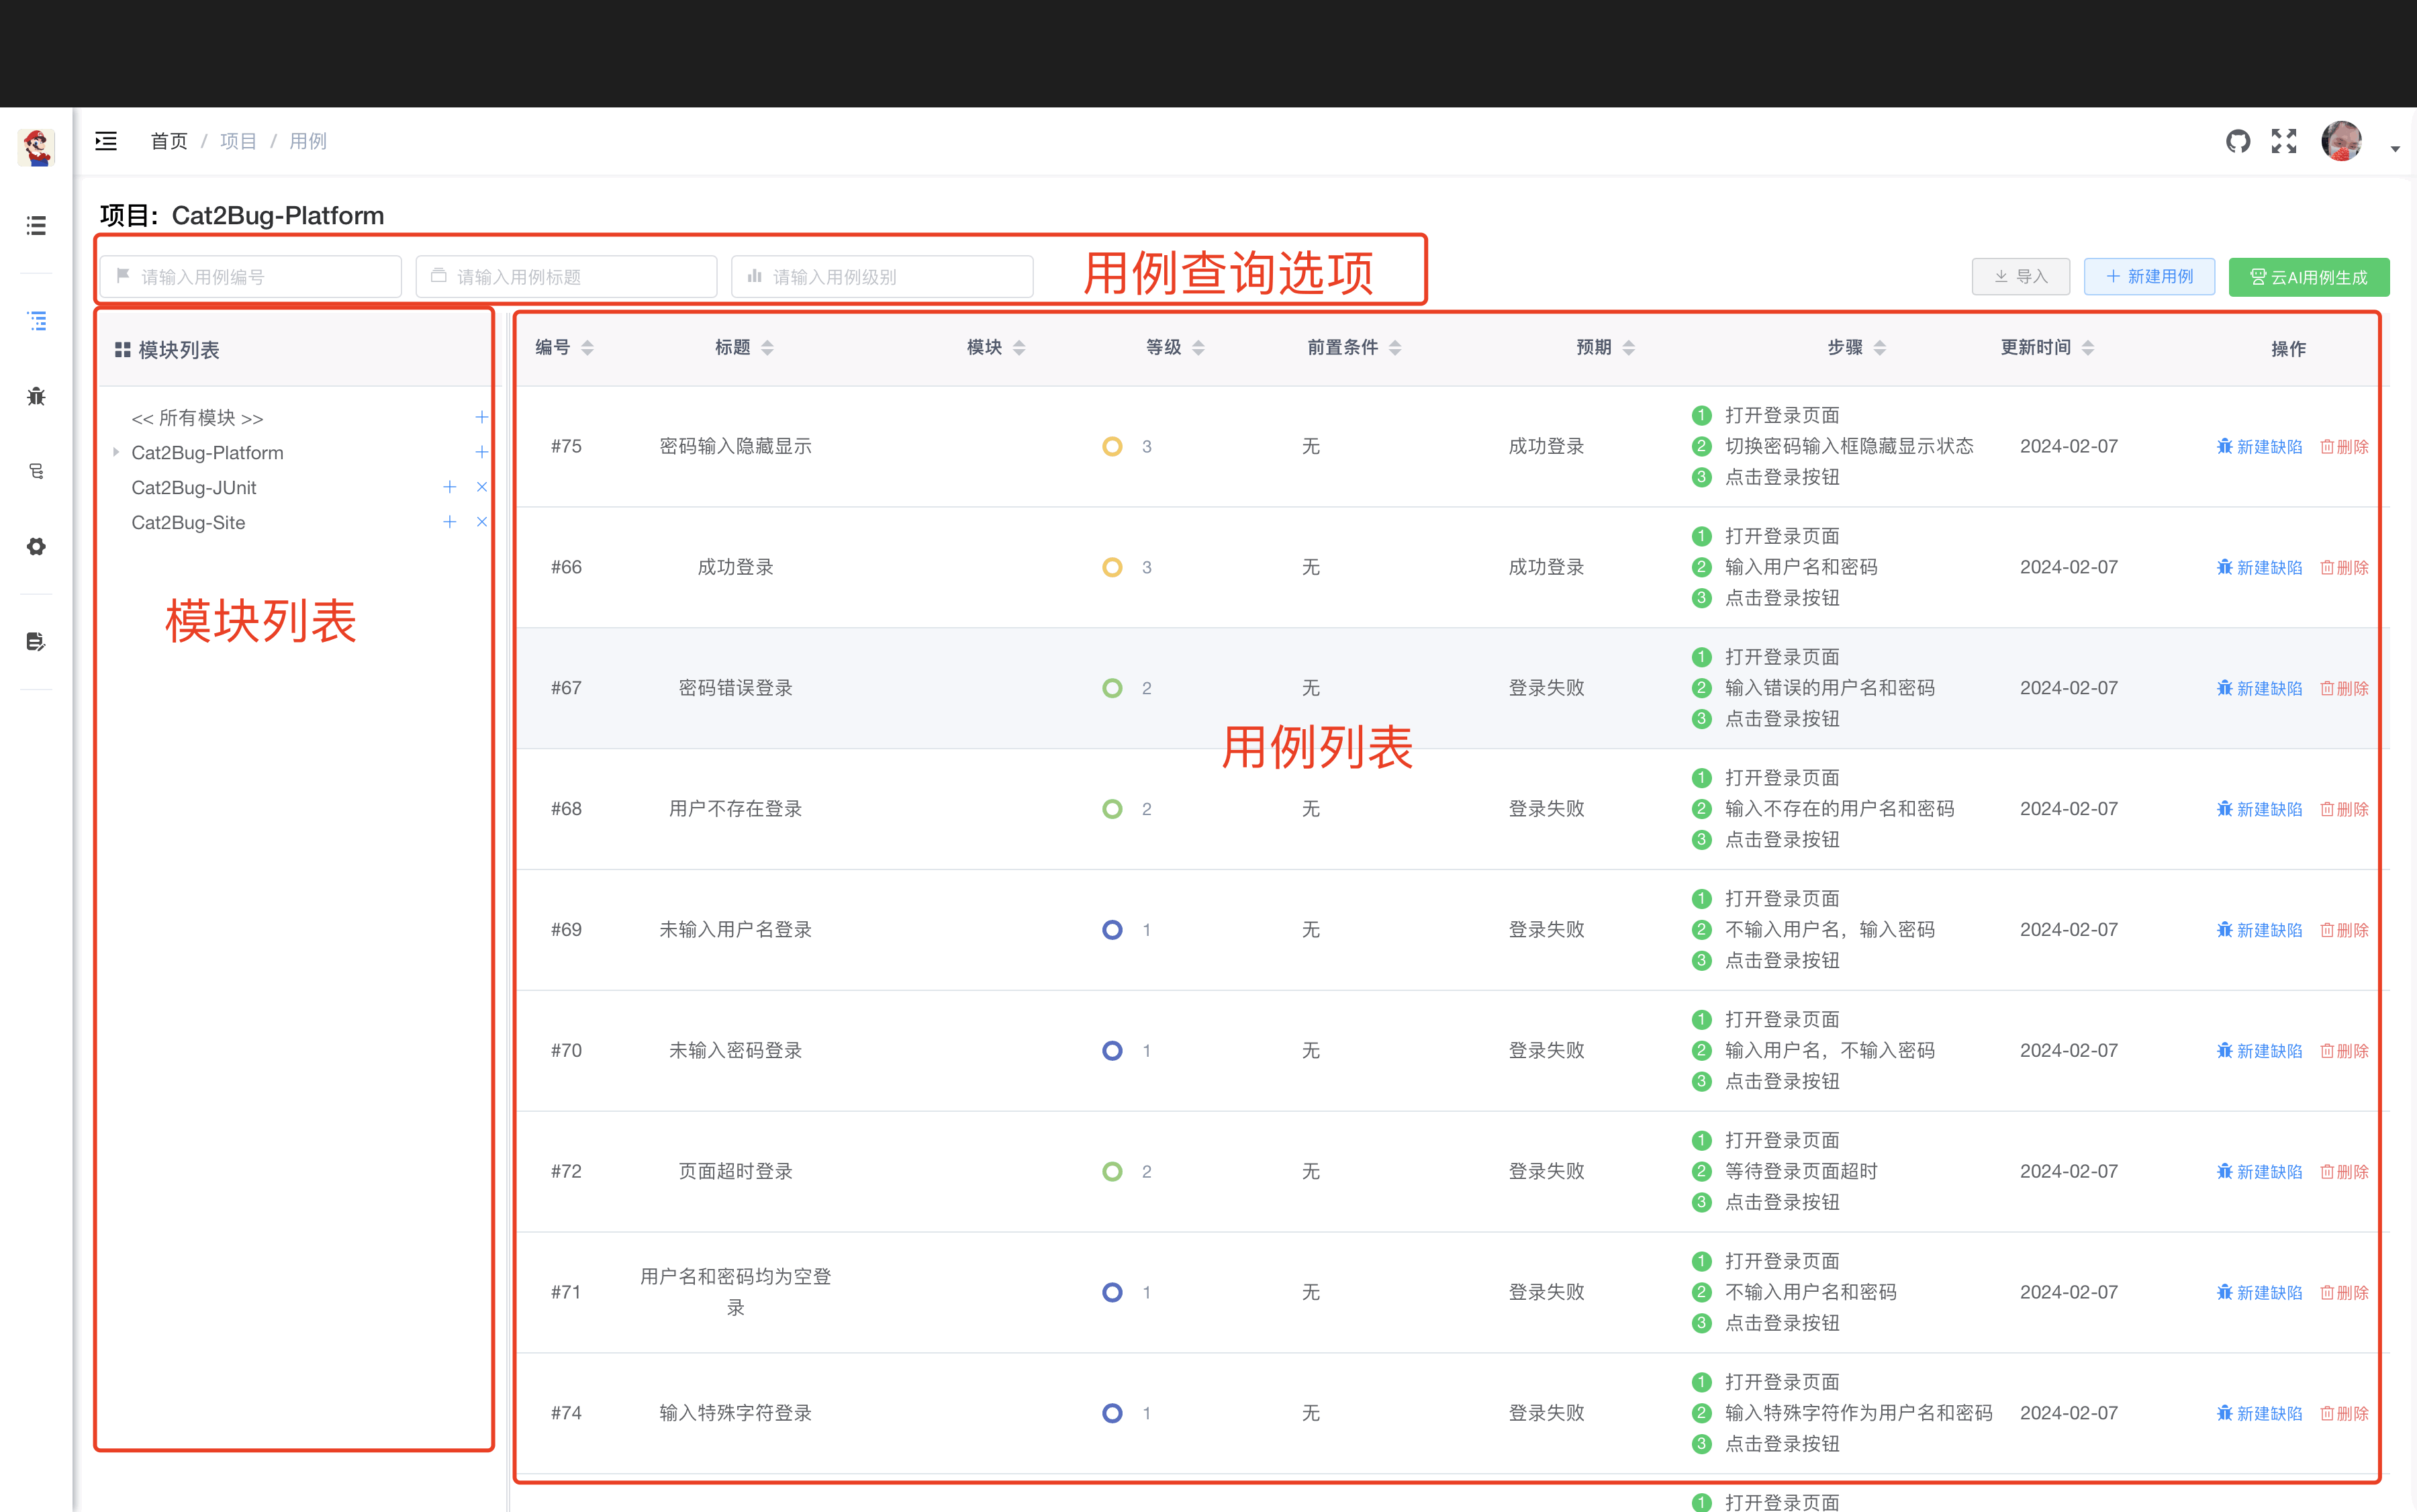Click 删除 for case #67

[2344, 688]
